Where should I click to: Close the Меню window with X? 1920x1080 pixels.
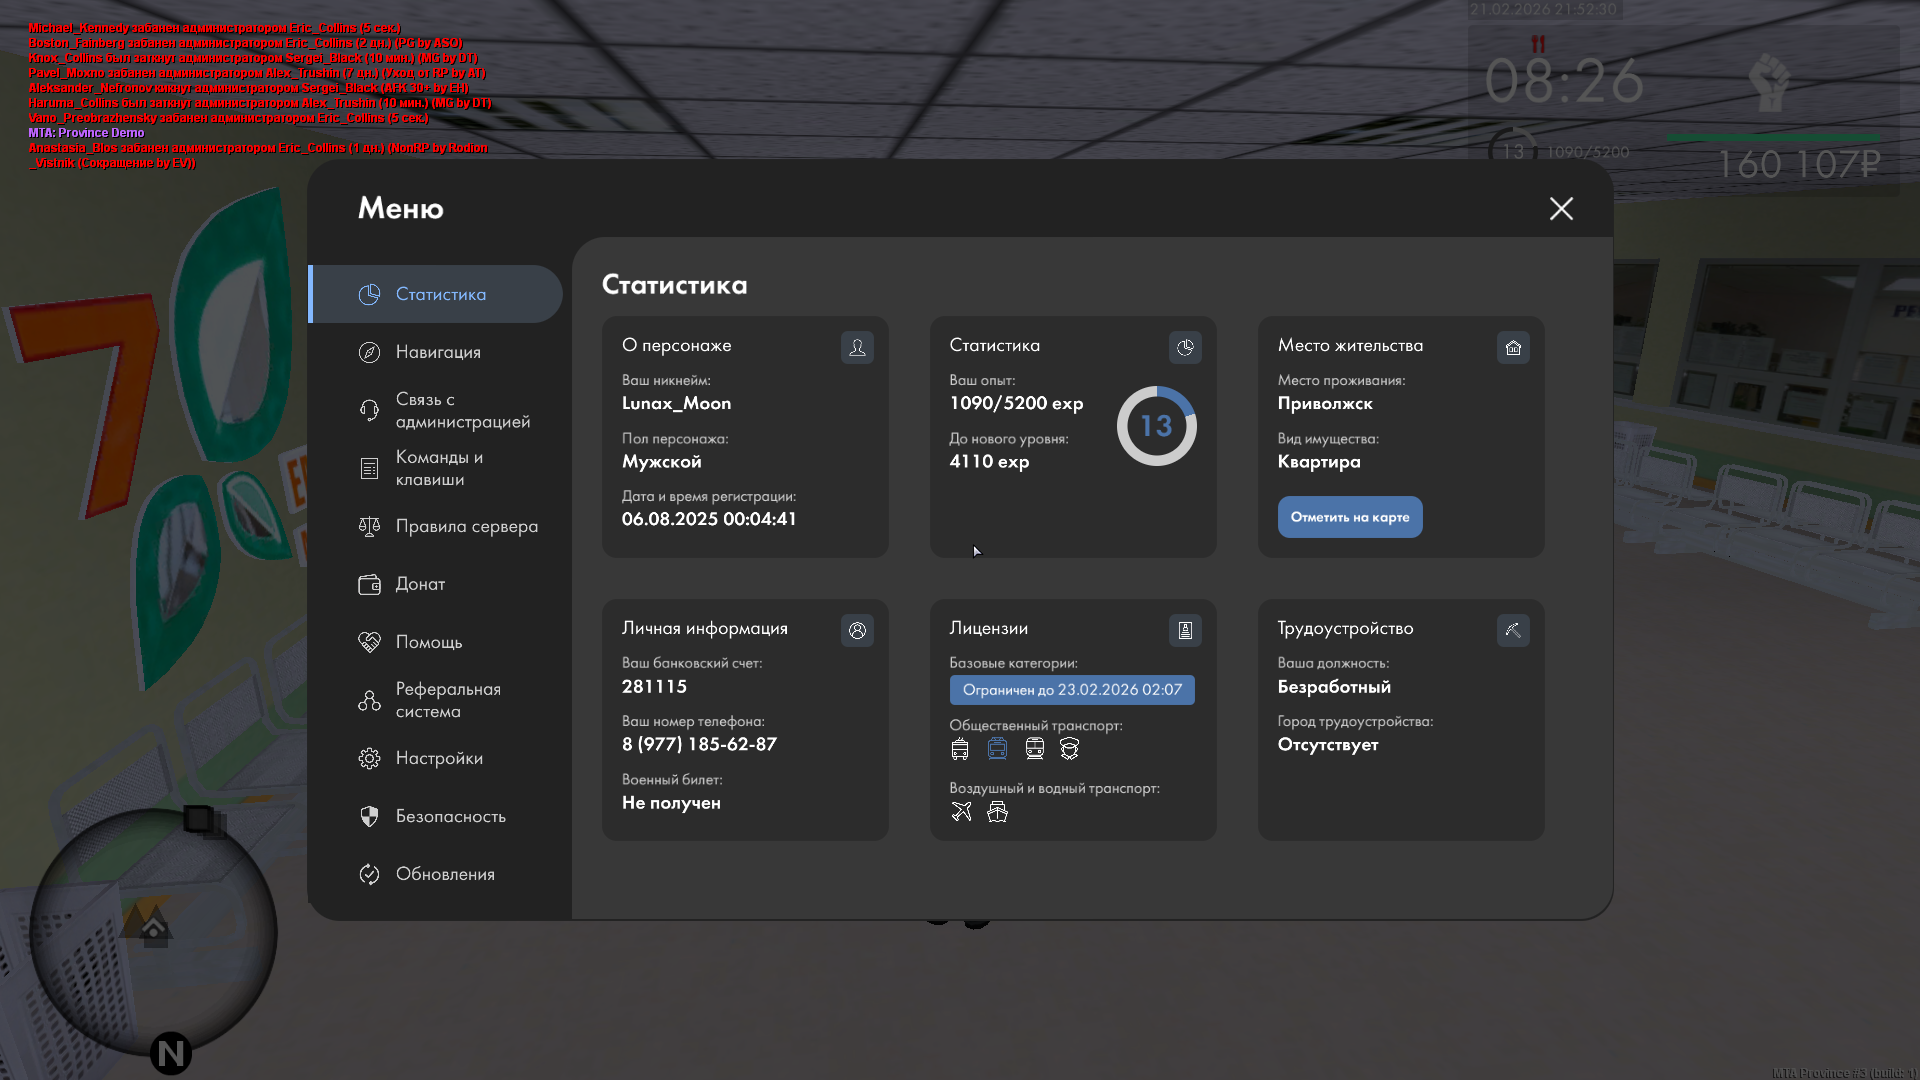point(1561,208)
